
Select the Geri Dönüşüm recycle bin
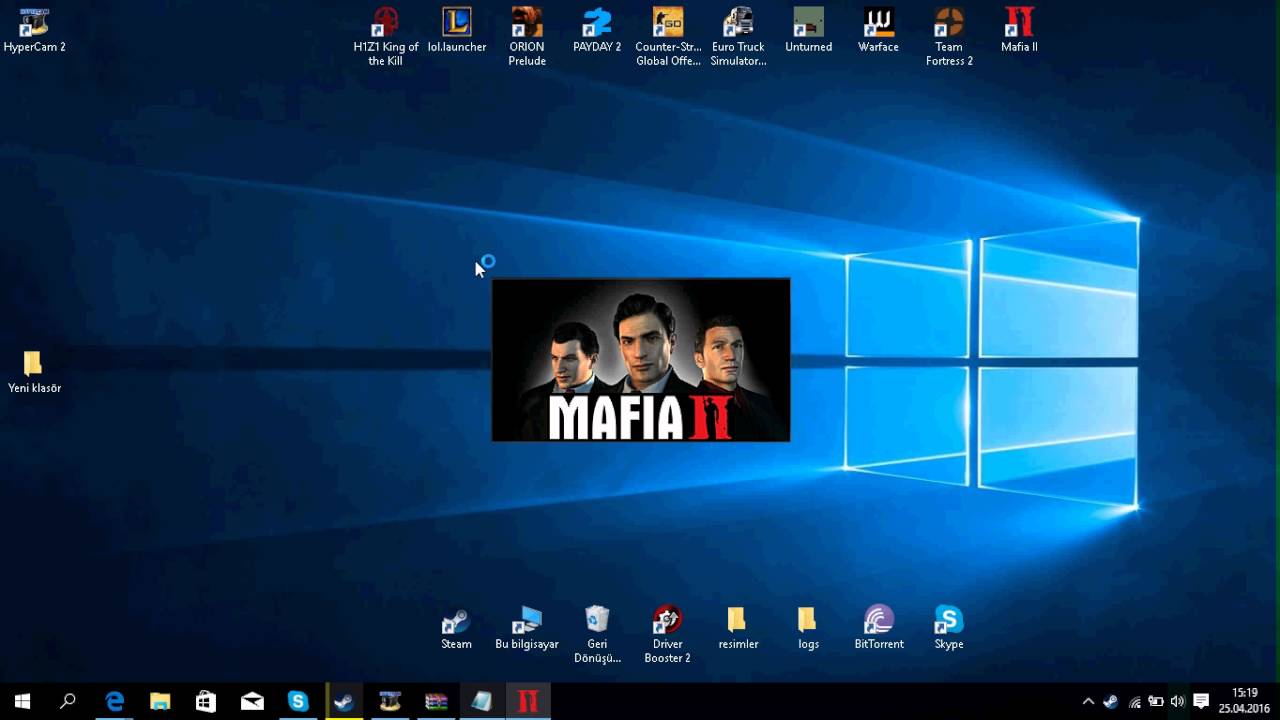597,635
